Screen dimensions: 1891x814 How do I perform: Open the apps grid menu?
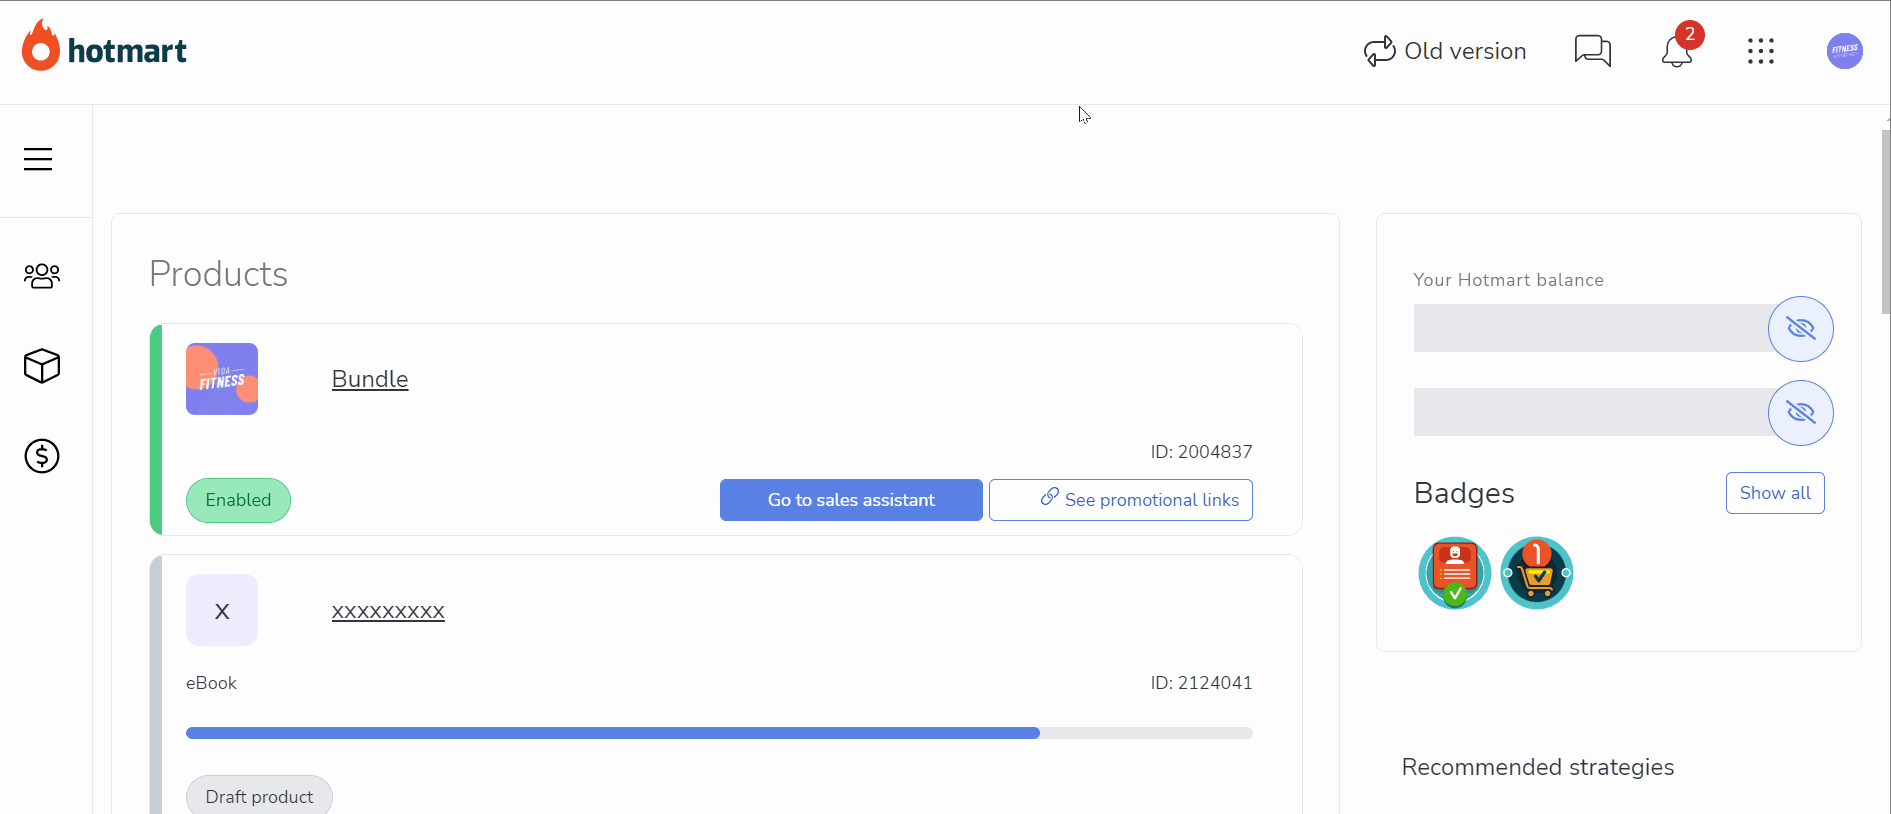coord(1761,51)
